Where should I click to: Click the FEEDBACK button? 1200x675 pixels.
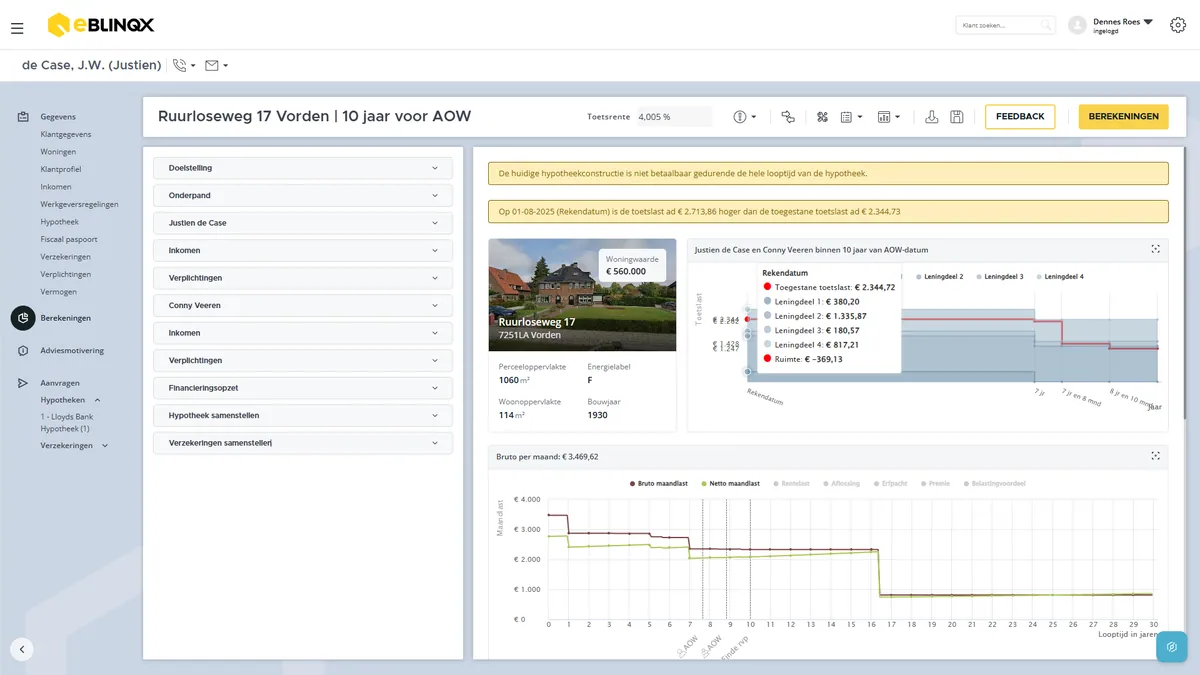[x=1020, y=117]
